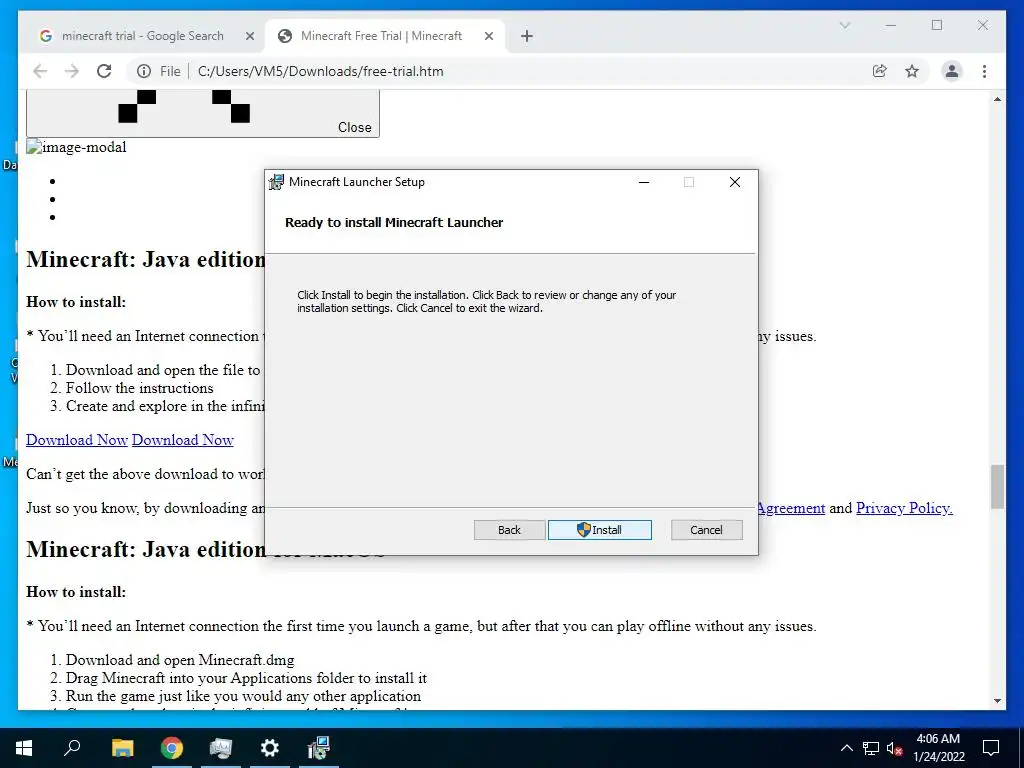Image resolution: width=1024 pixels, height=768 pixels.
Task: Select the Minecraft Free Trial tab
Action: coord(381,36)
